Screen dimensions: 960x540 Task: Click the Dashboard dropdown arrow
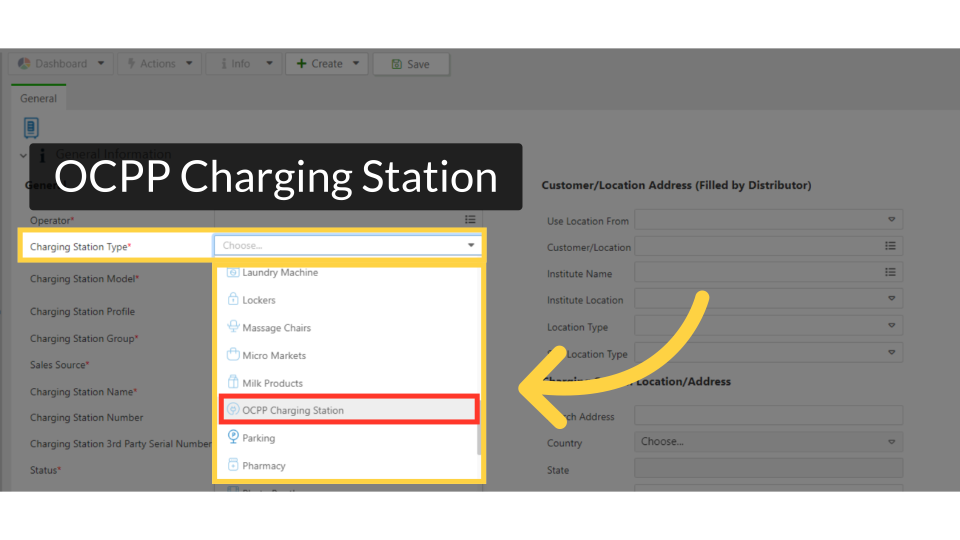(x=101, y=63)
